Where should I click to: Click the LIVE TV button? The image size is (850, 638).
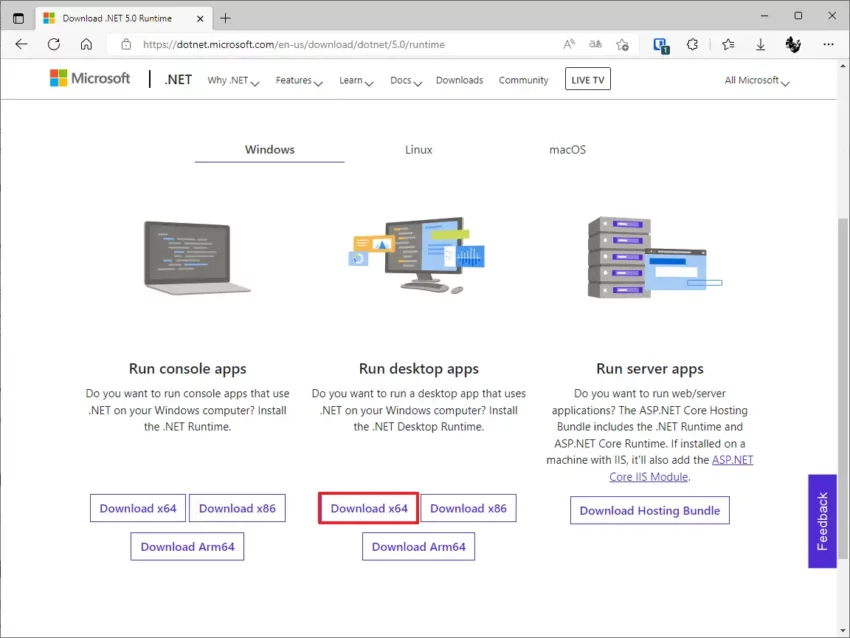point(588,79)
